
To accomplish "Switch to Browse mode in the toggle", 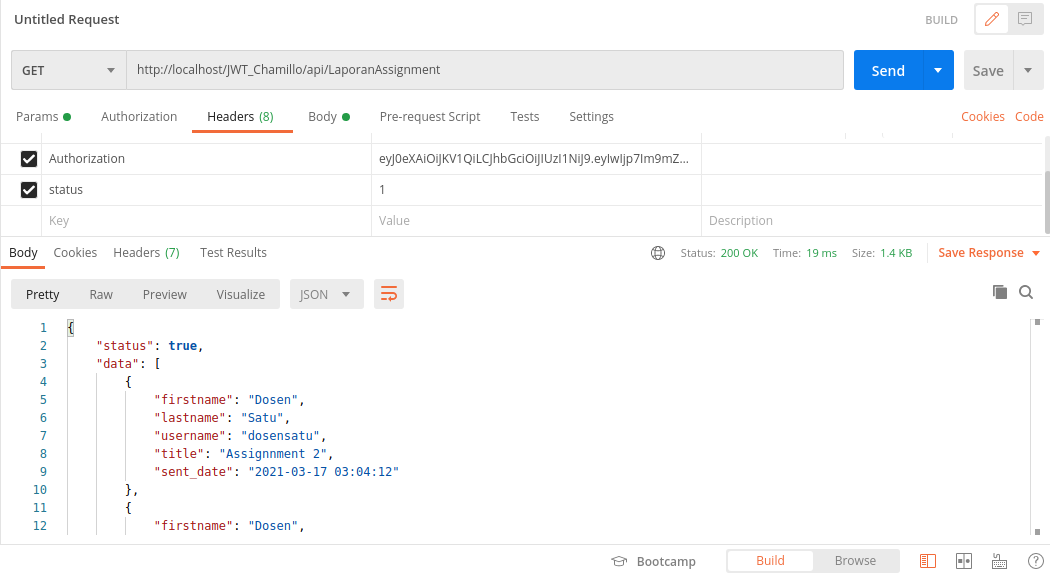I will point(855,561).
